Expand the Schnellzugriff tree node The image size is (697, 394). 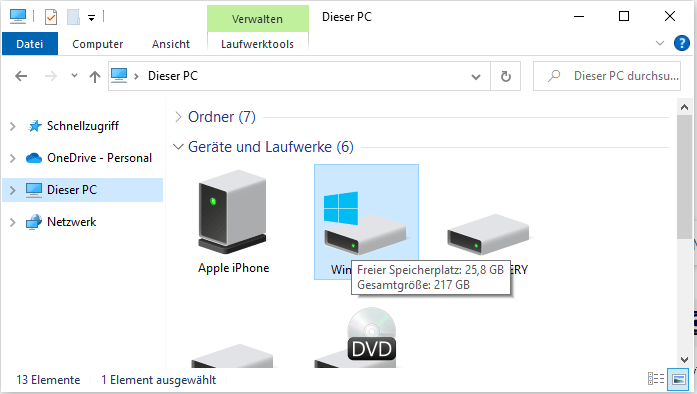point(12,126)
